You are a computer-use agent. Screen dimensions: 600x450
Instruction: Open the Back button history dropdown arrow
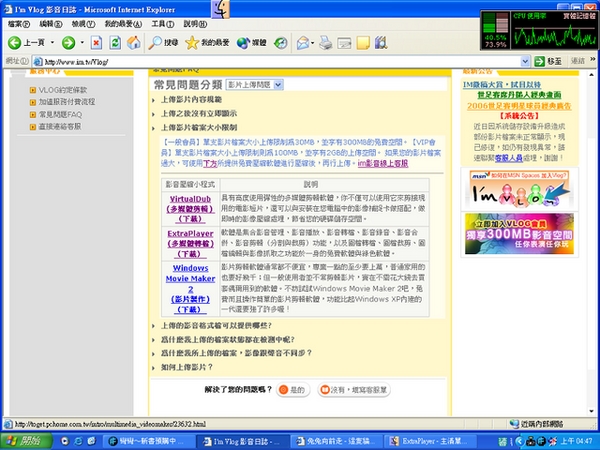coord(52,42)
